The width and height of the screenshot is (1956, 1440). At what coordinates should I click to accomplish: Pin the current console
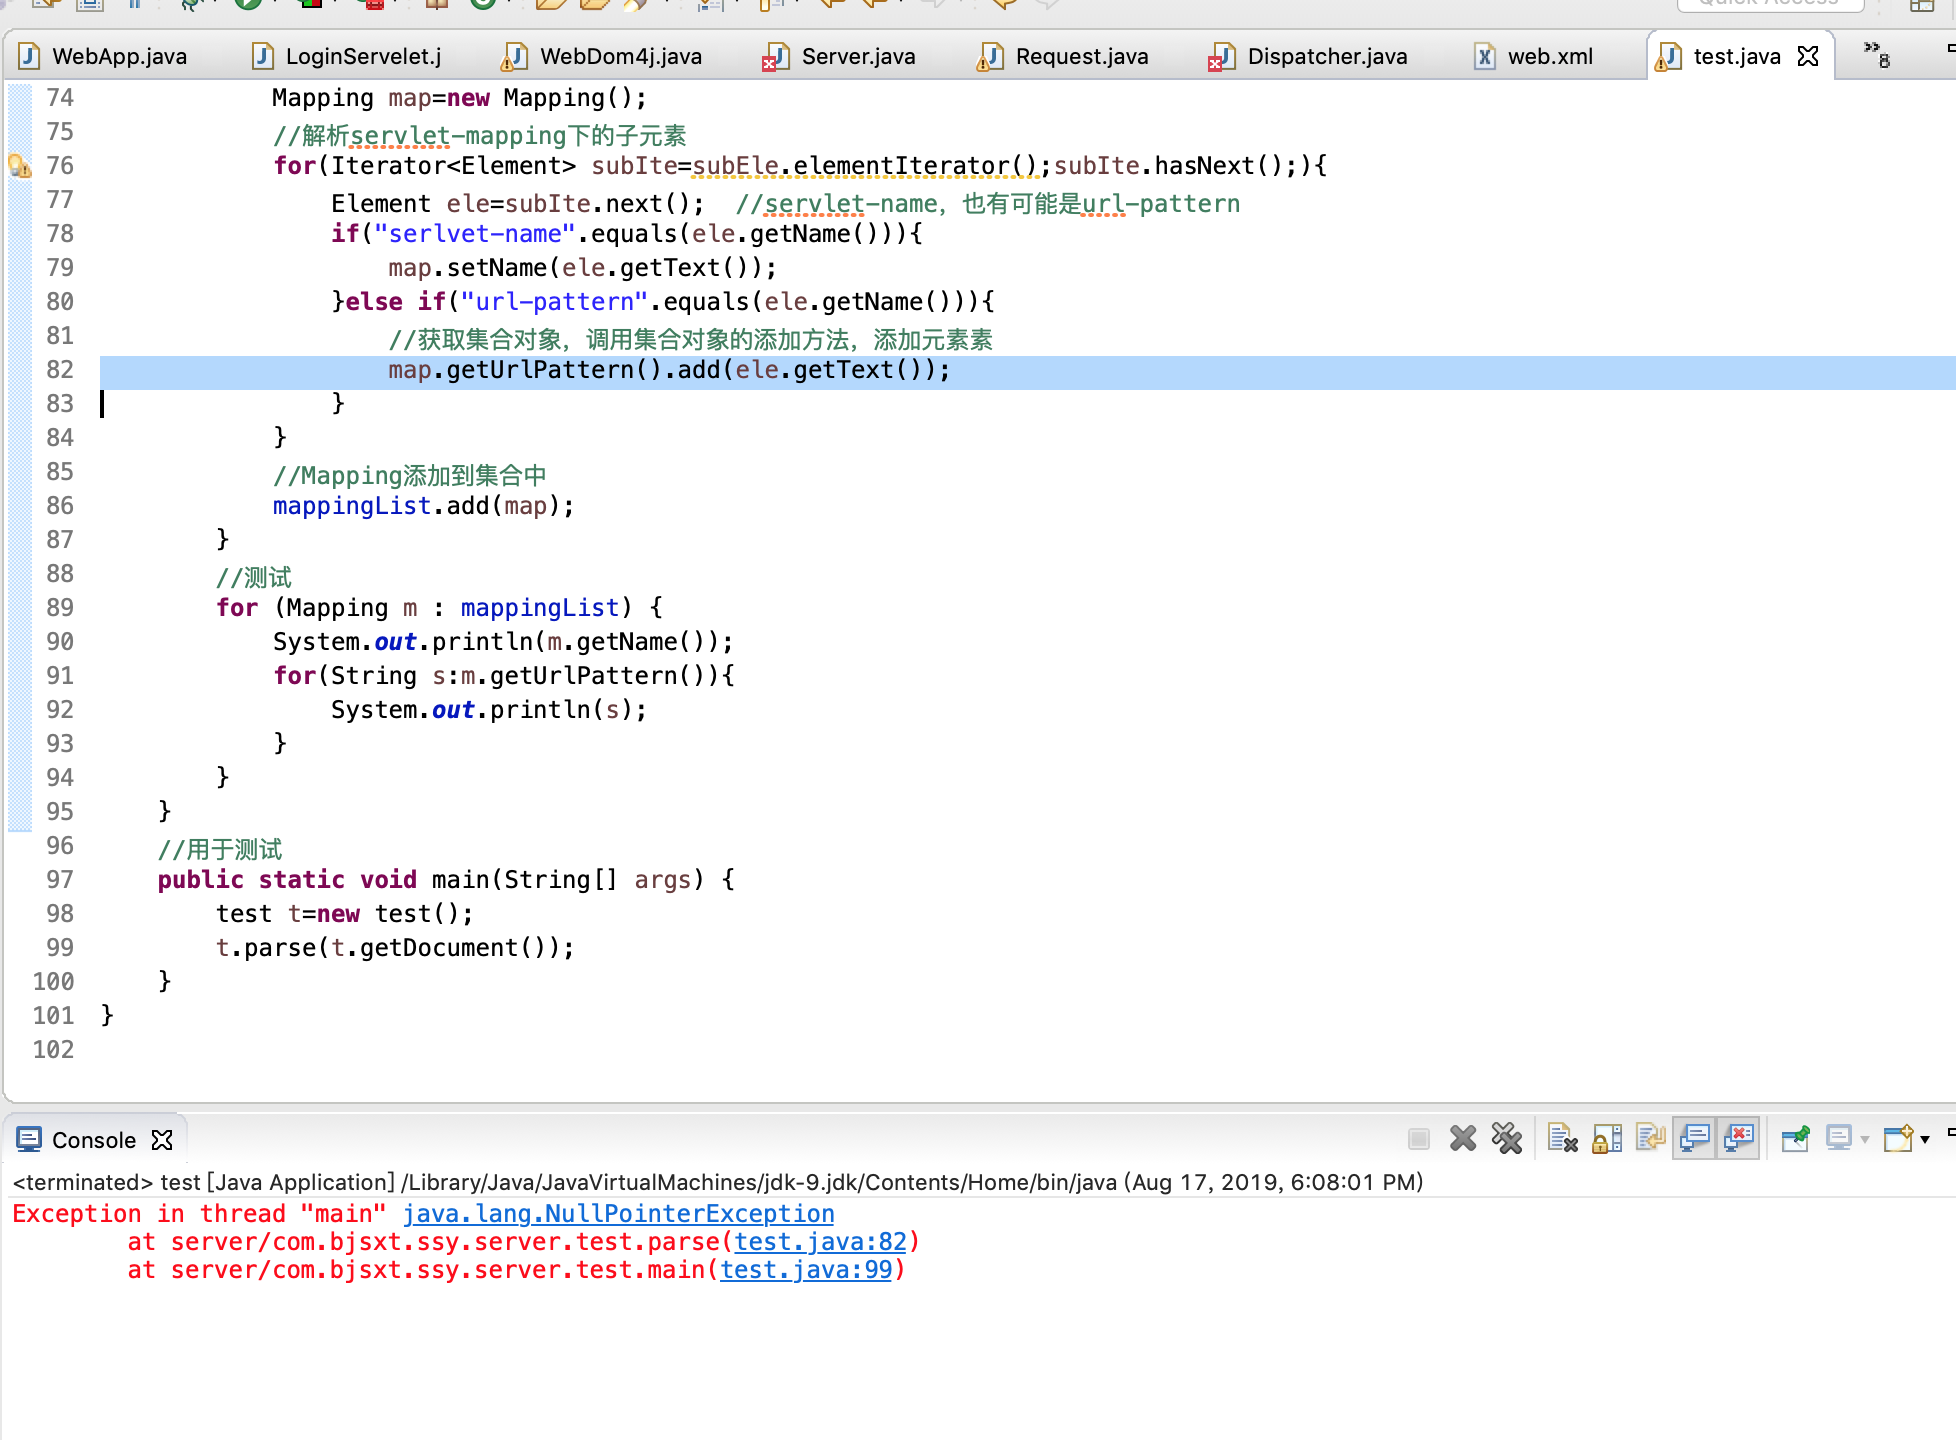1796,1138
